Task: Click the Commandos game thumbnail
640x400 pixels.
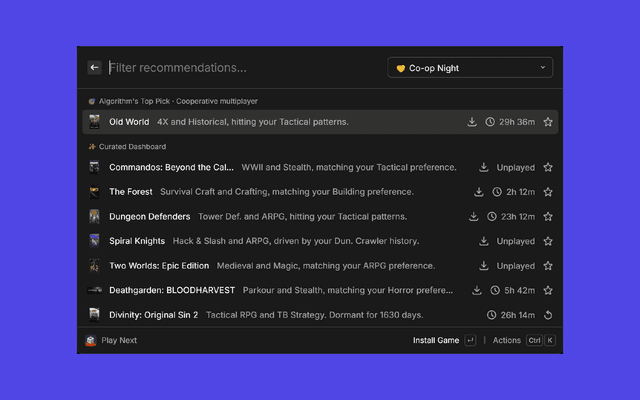Action: (x=94, y=167)
